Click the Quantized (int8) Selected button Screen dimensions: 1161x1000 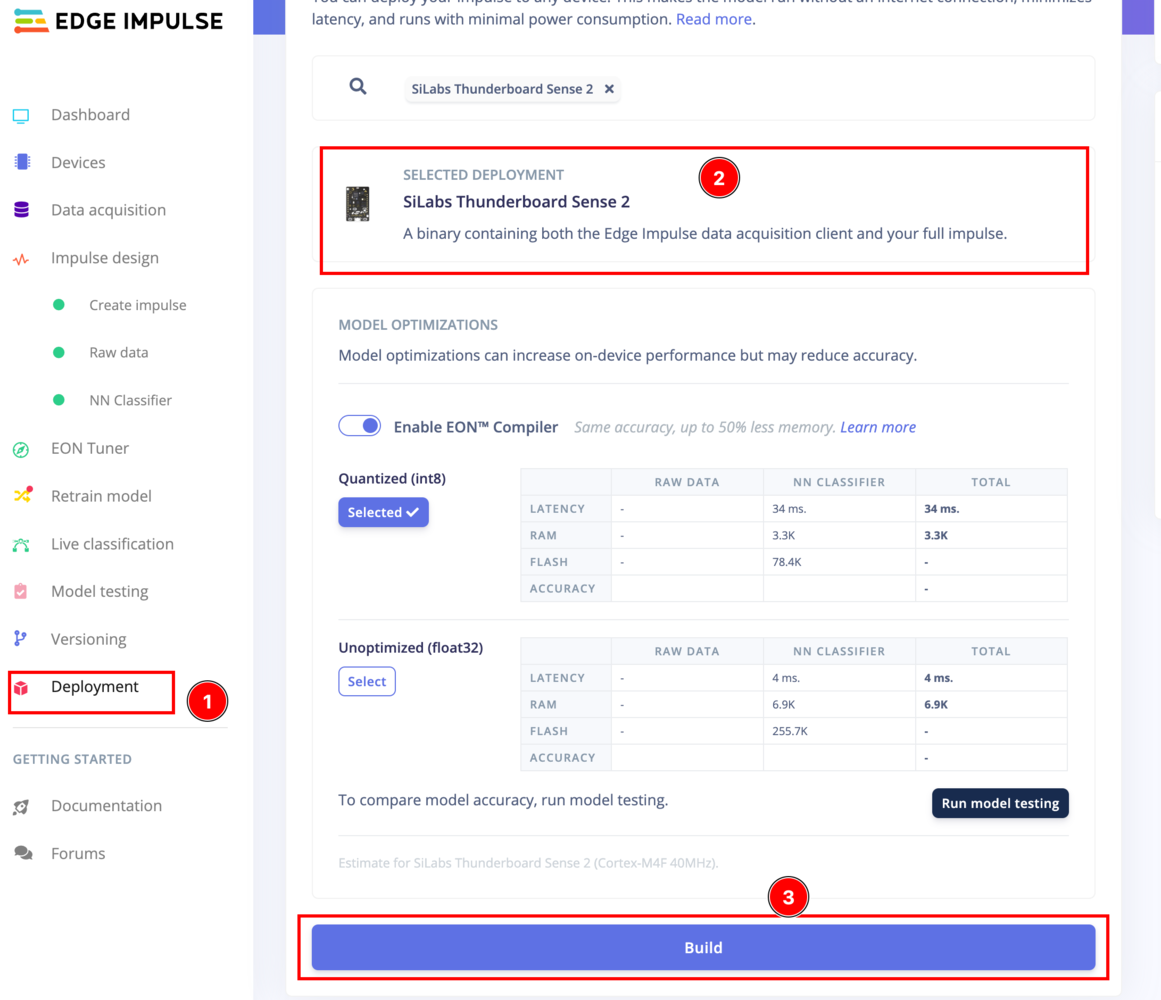pos(384,512)
